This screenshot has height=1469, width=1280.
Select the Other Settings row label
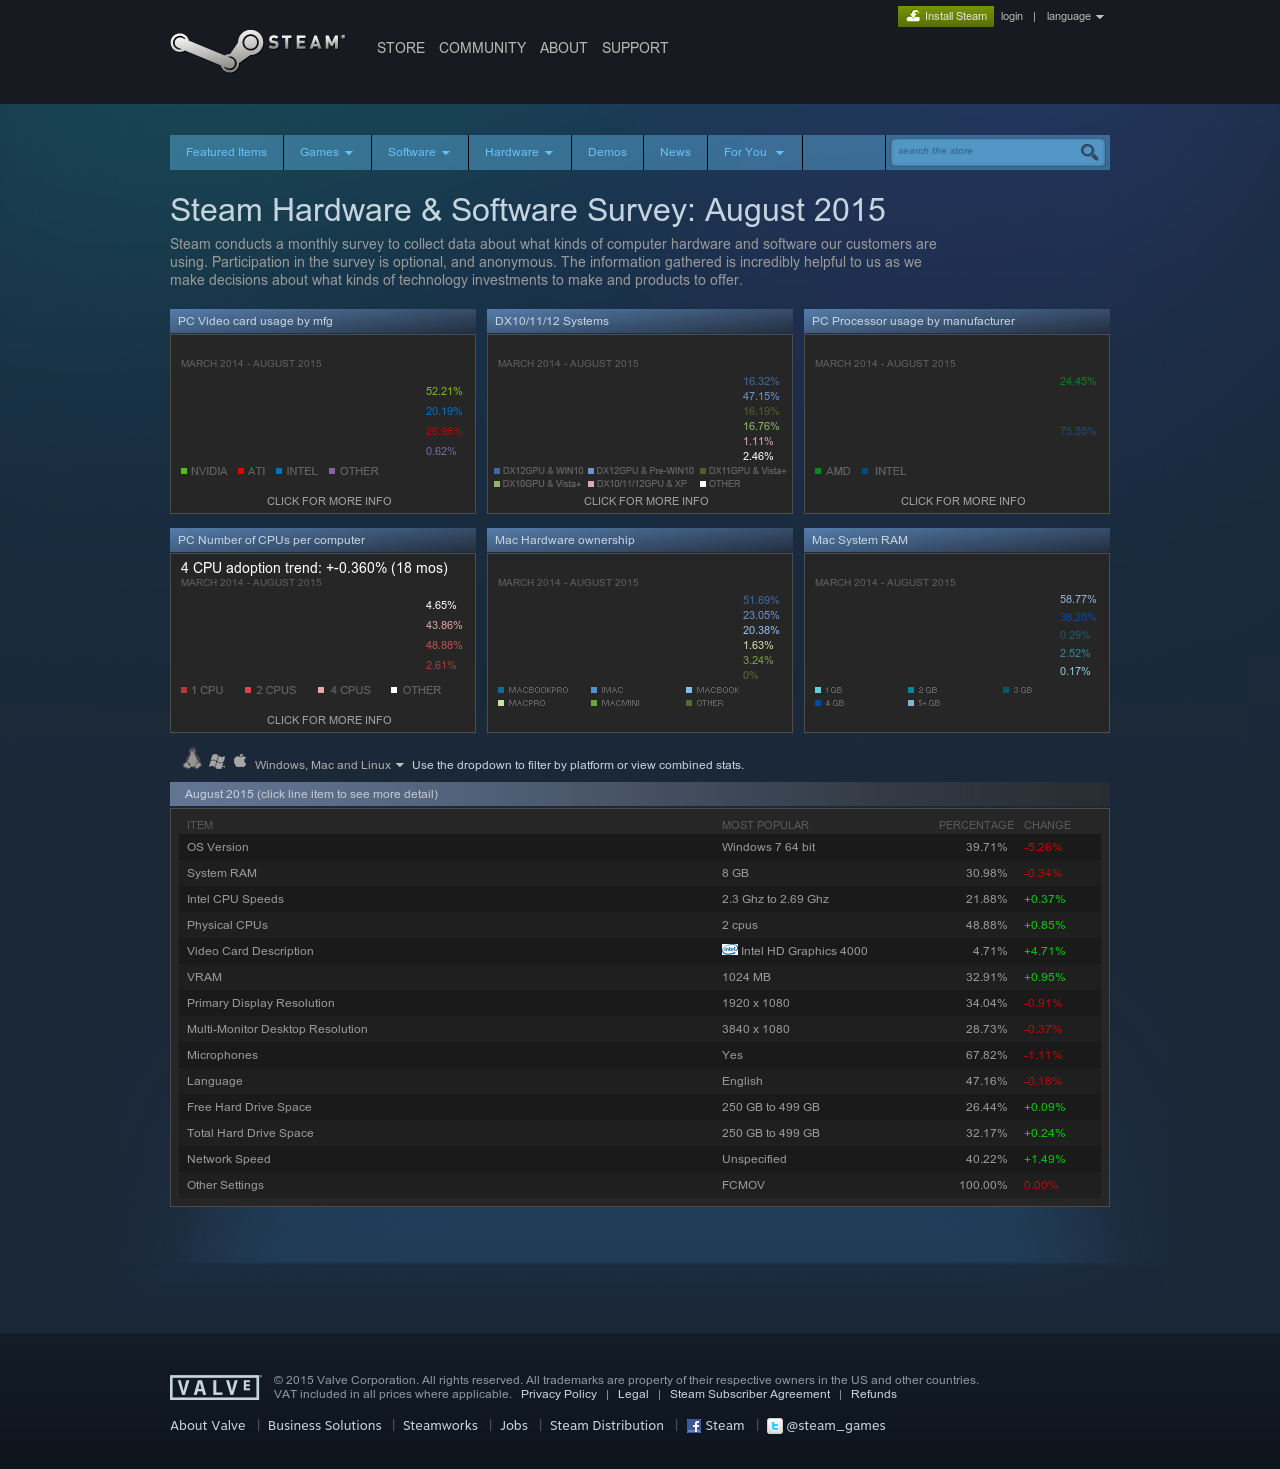point(225,1185)
